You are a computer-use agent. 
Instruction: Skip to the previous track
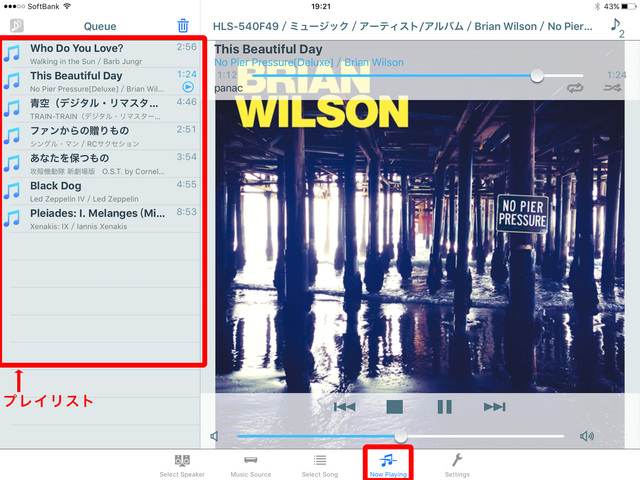[x=344, y=406]
